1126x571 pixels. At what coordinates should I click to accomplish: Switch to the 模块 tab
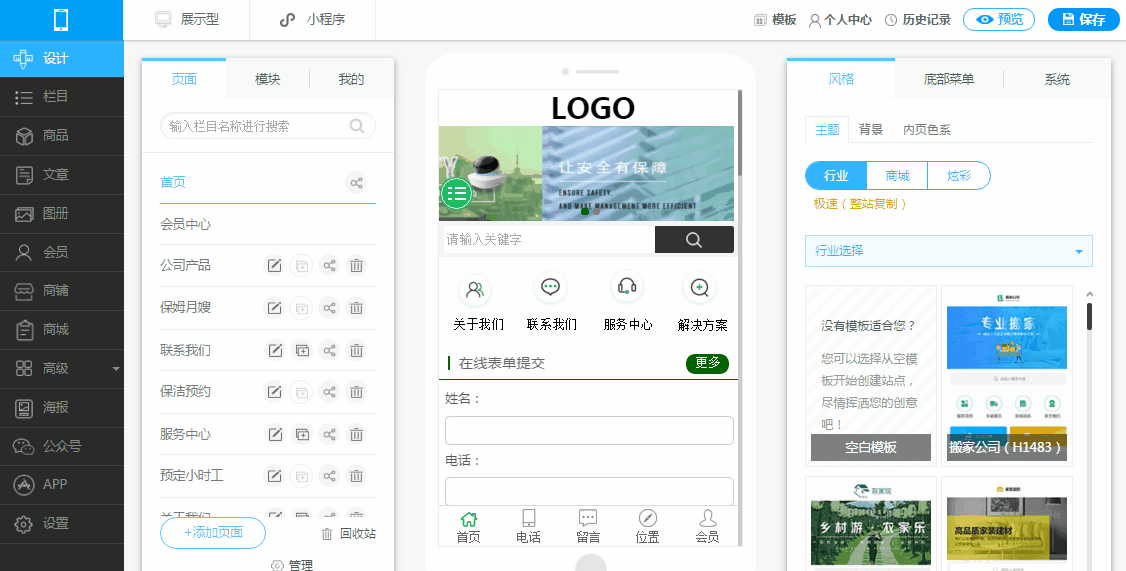[267, 79]
